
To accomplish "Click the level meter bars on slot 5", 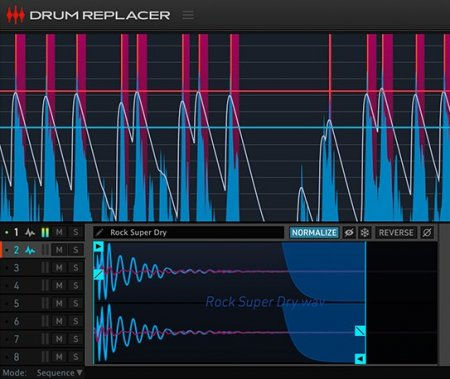I will pos(45,303).
